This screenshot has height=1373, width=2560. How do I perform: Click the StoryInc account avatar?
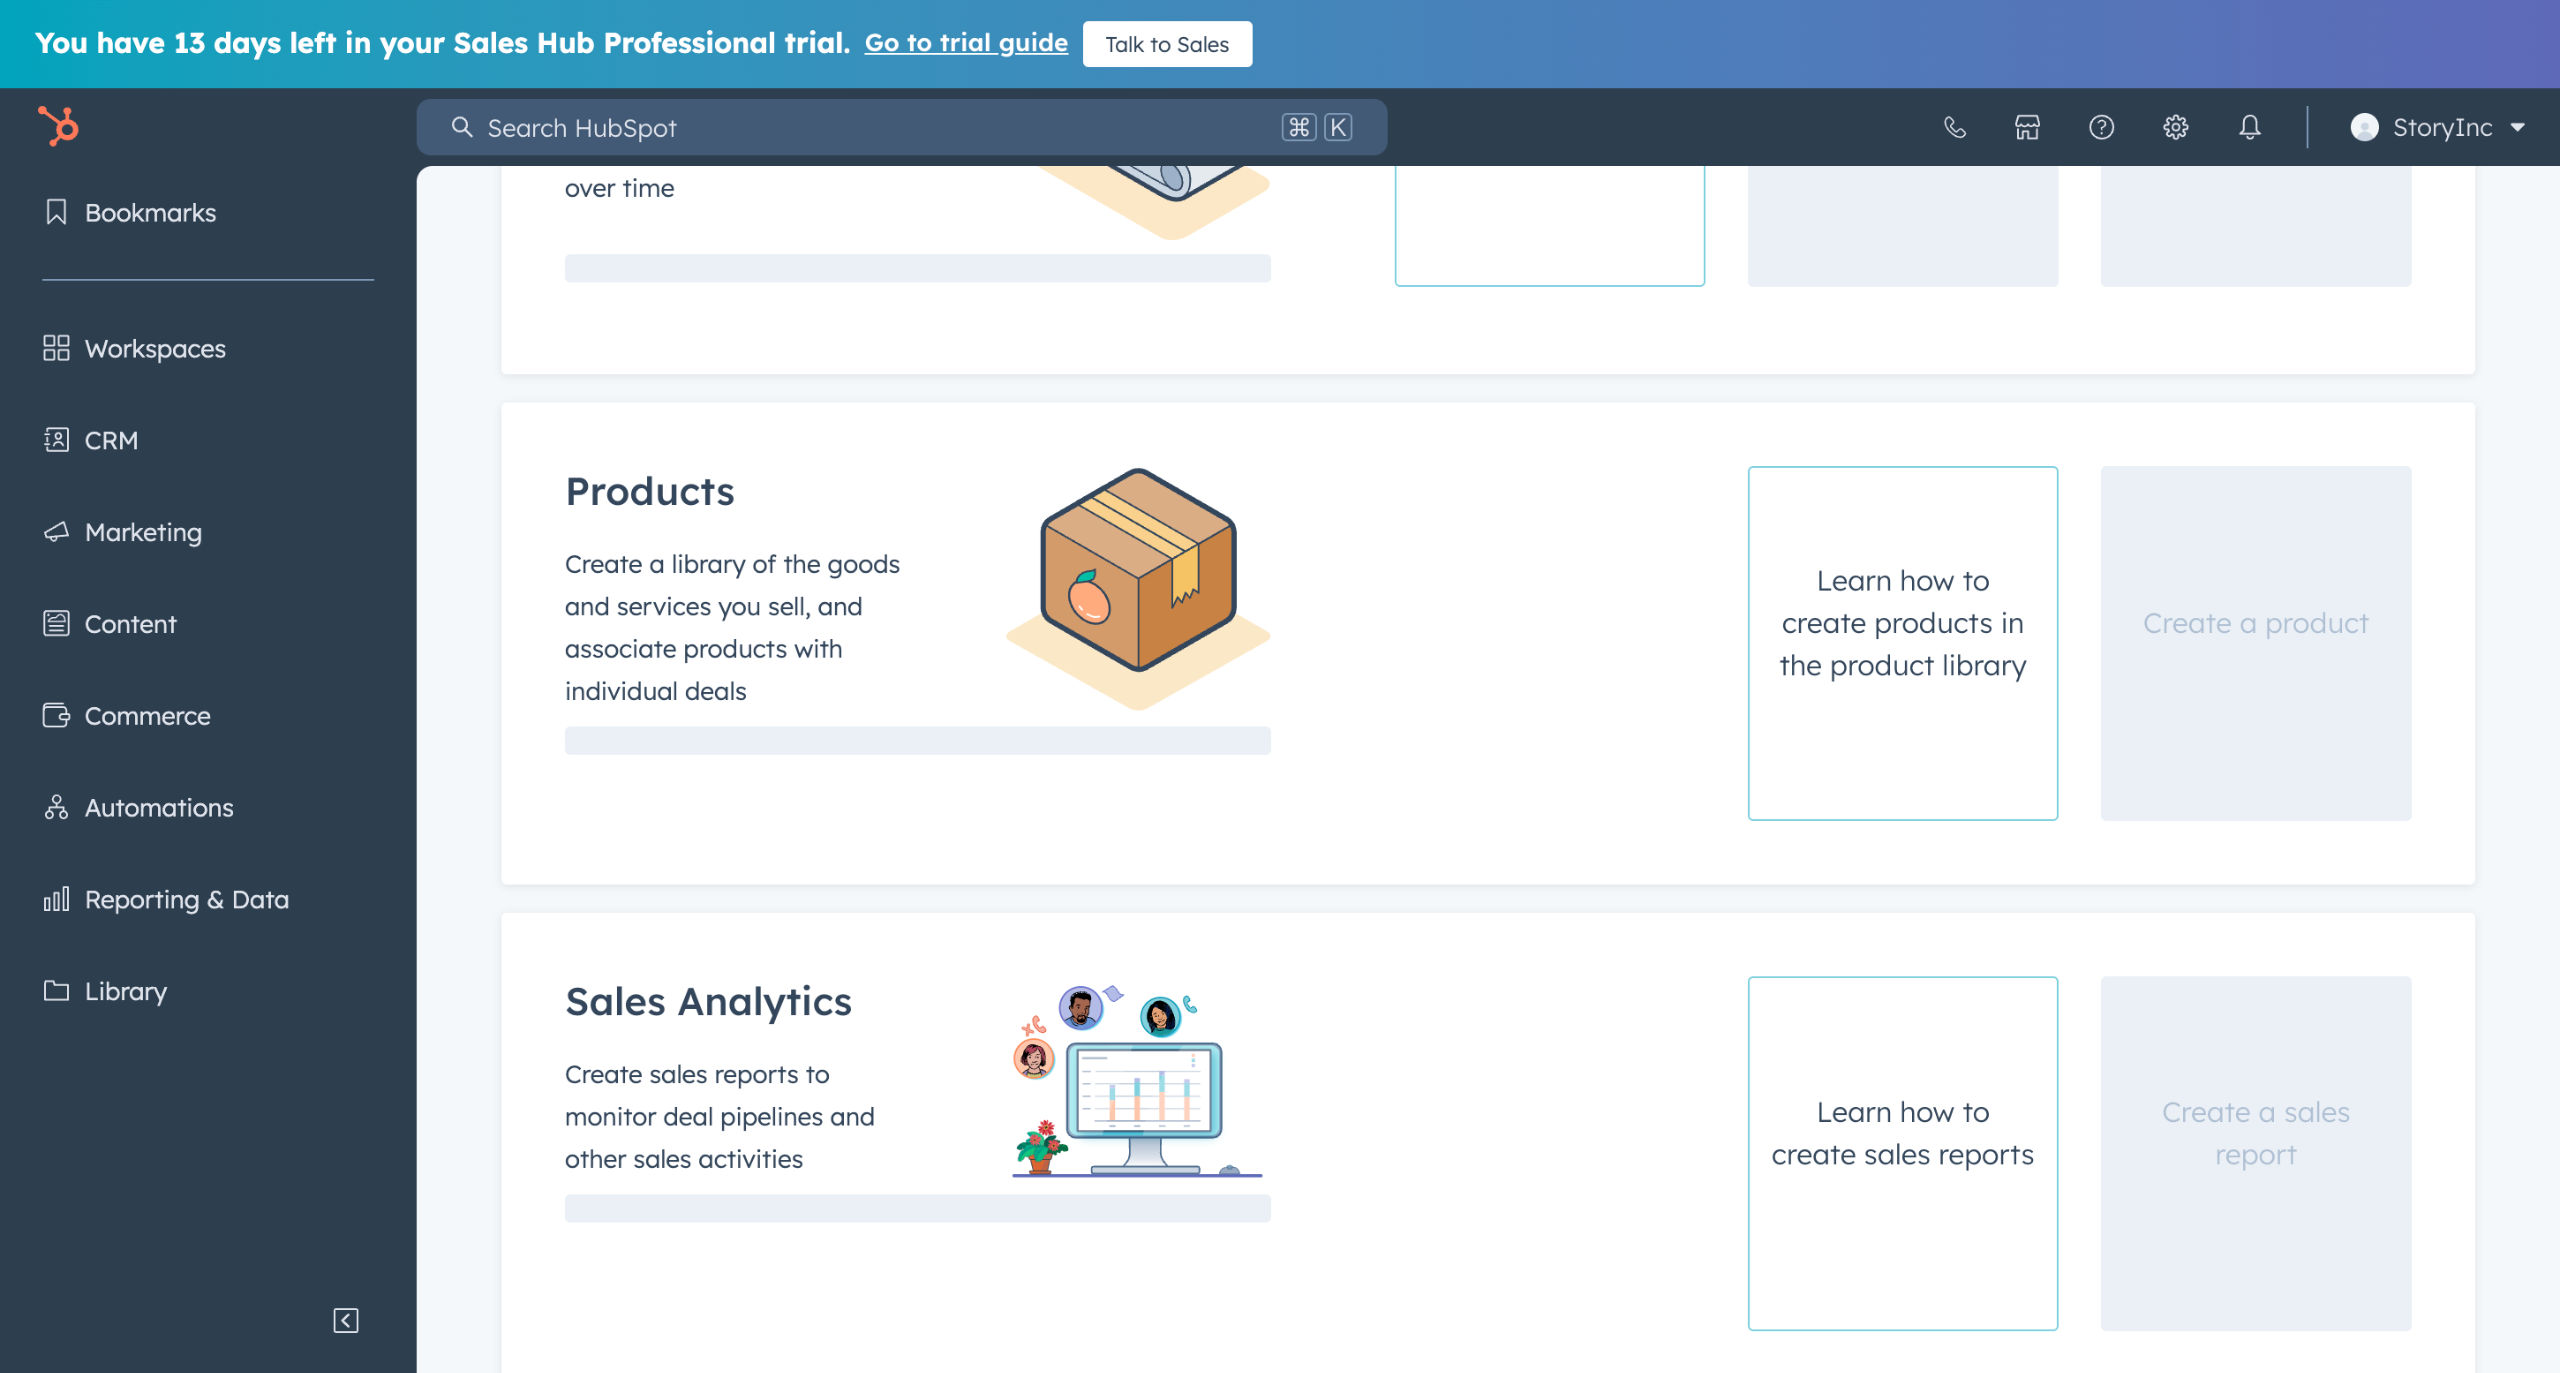click(2364, 127)
